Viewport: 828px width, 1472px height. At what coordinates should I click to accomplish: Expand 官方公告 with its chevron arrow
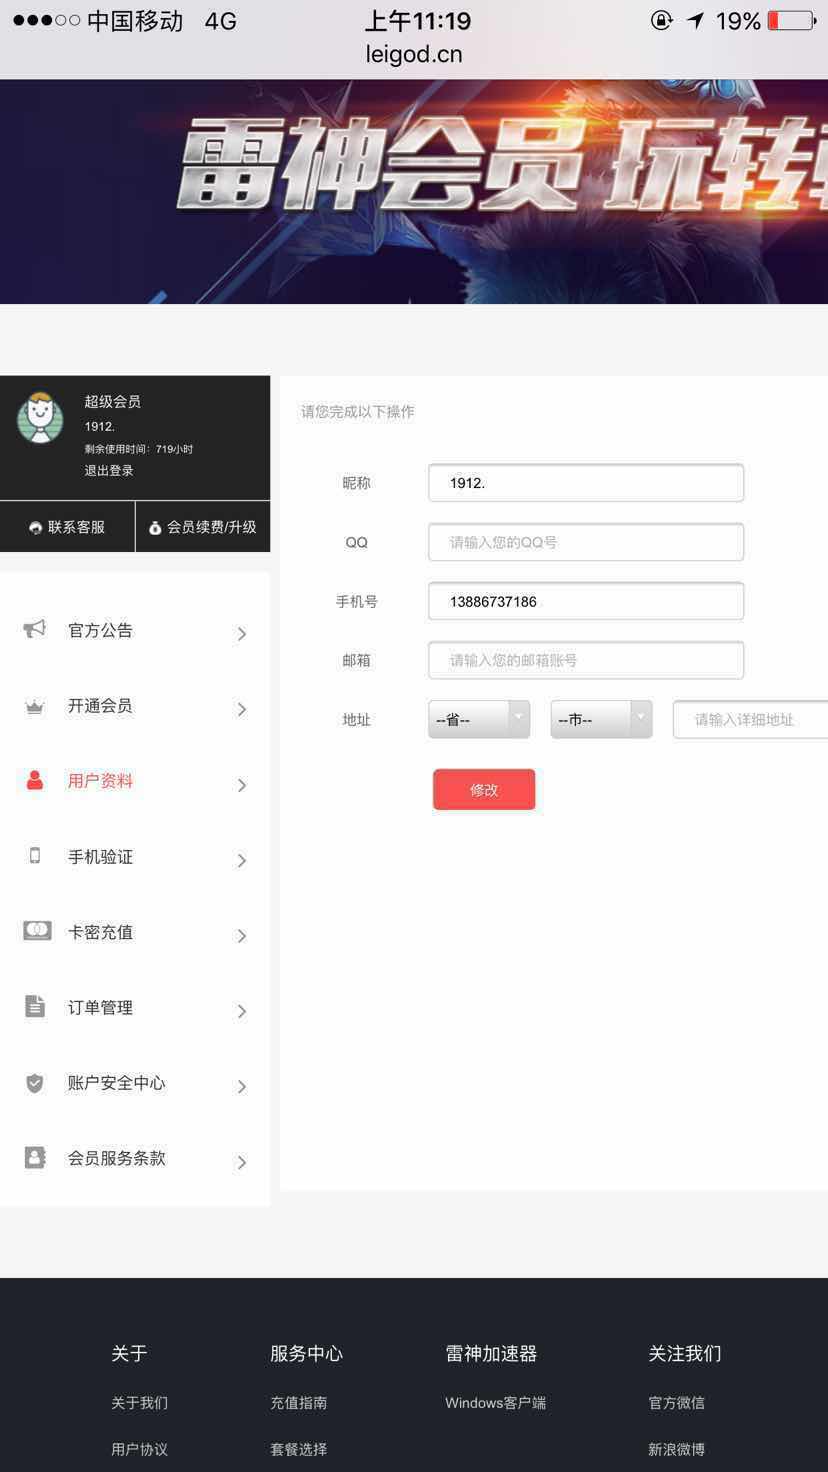tap(242, 633)
